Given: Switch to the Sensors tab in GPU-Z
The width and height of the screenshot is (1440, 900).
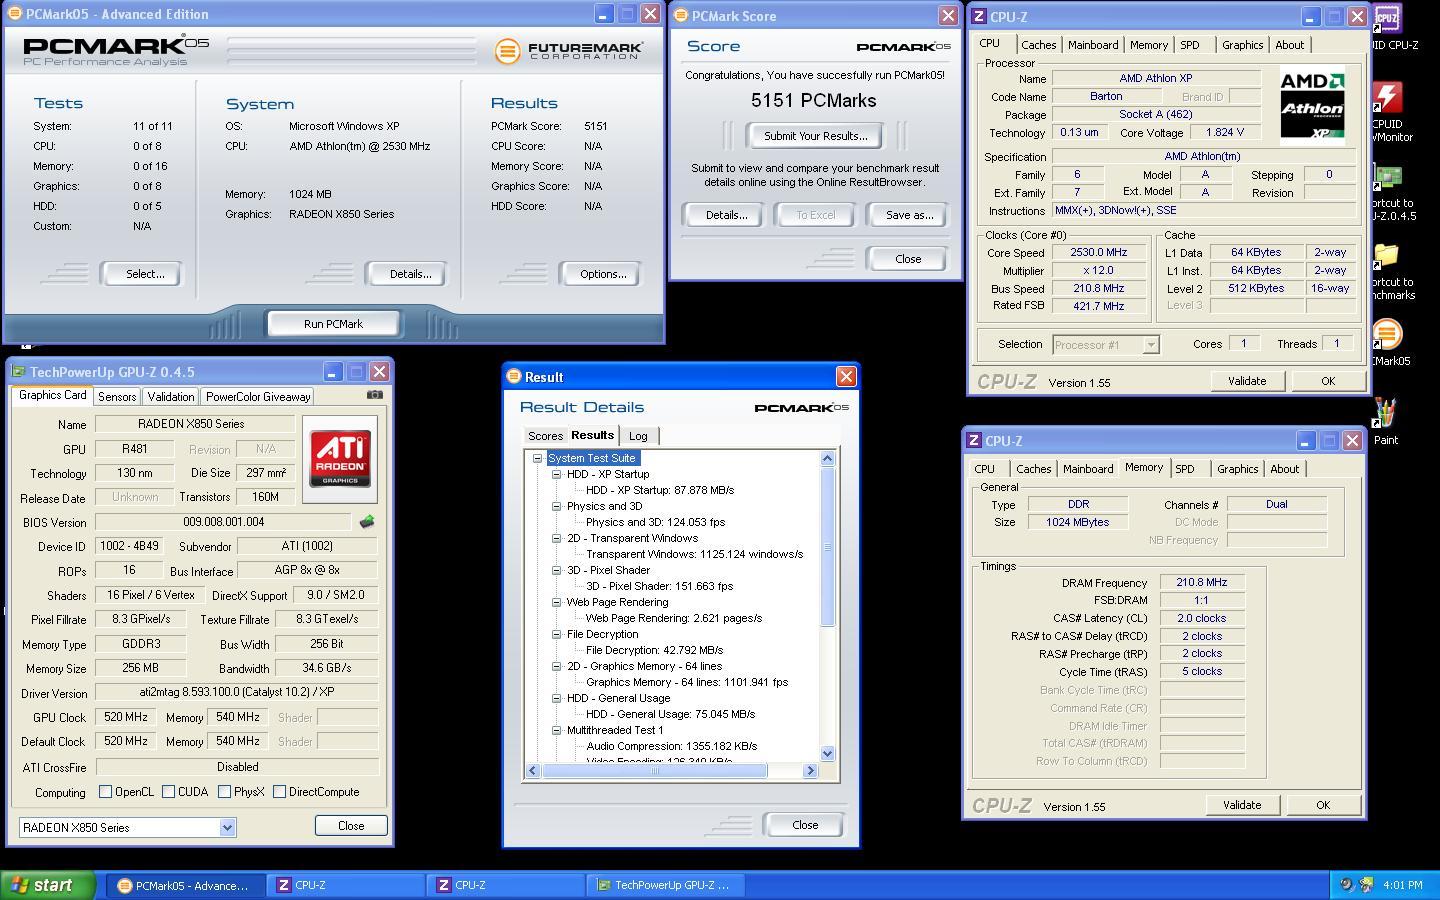Looking at the screenshot, I should [117, 397].
